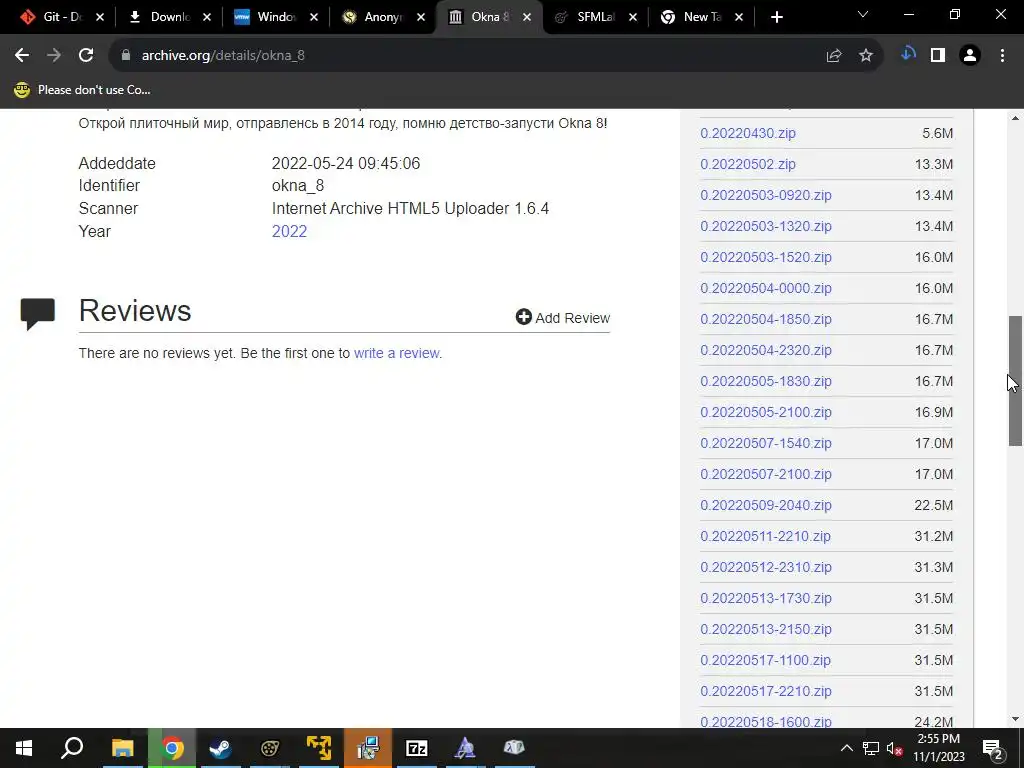Click the Add Review plus icon
The image size is (1024, 768).
click(x=524, y=317)
